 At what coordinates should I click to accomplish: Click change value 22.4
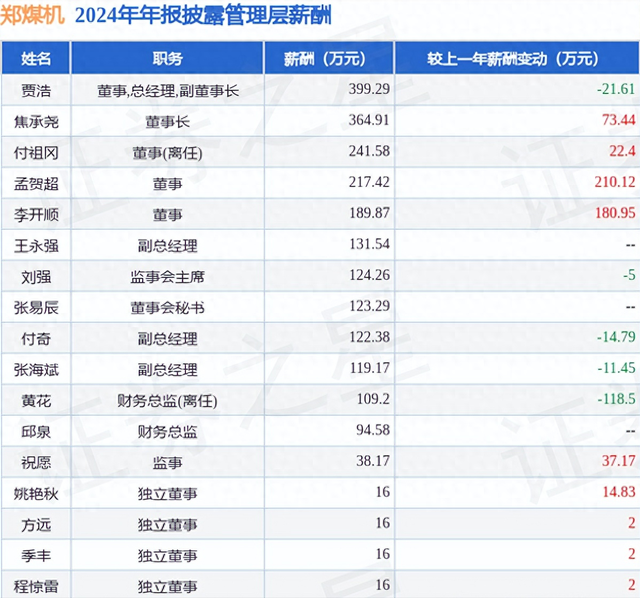[622, 151]
